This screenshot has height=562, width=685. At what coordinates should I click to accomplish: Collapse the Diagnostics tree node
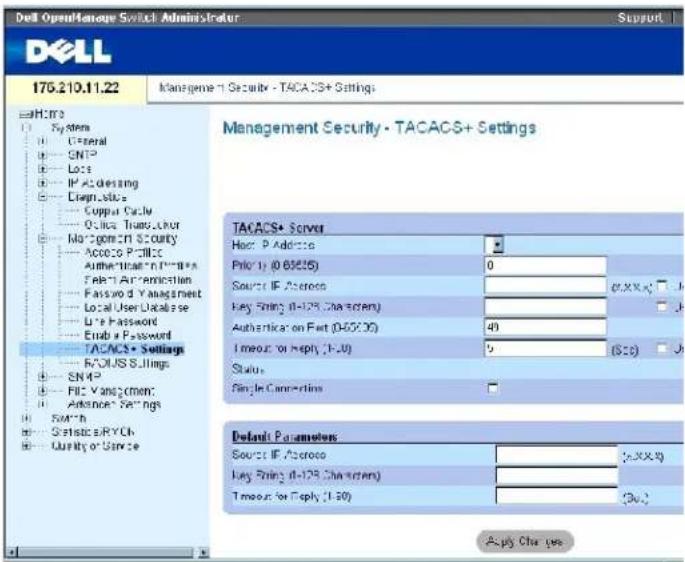[42, 197]
